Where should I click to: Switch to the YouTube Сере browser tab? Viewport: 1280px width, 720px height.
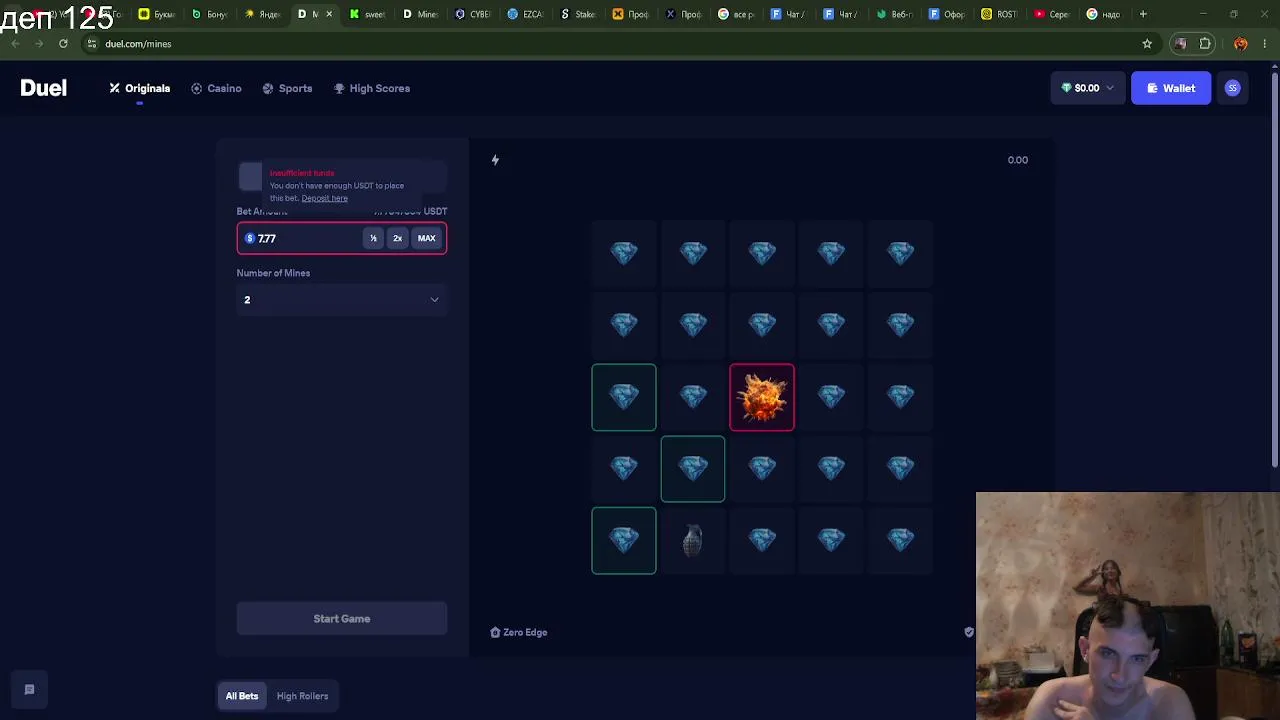point(1052,14)
